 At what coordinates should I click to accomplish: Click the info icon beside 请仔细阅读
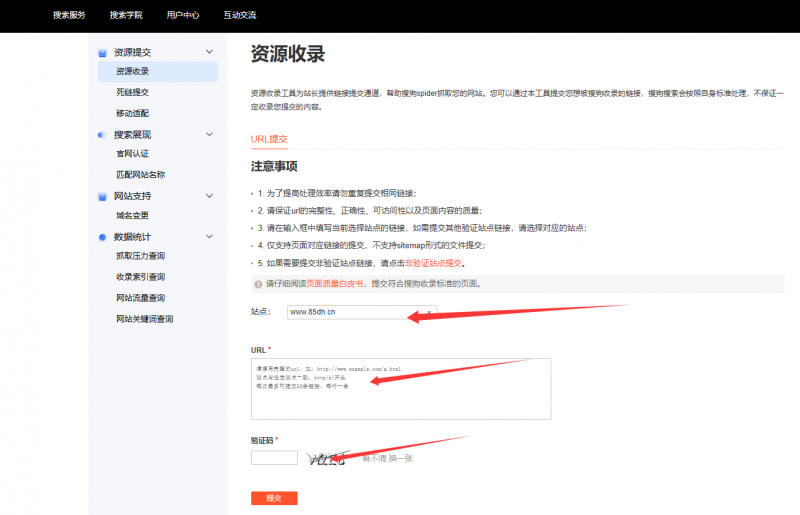click(x=257, y=284)
